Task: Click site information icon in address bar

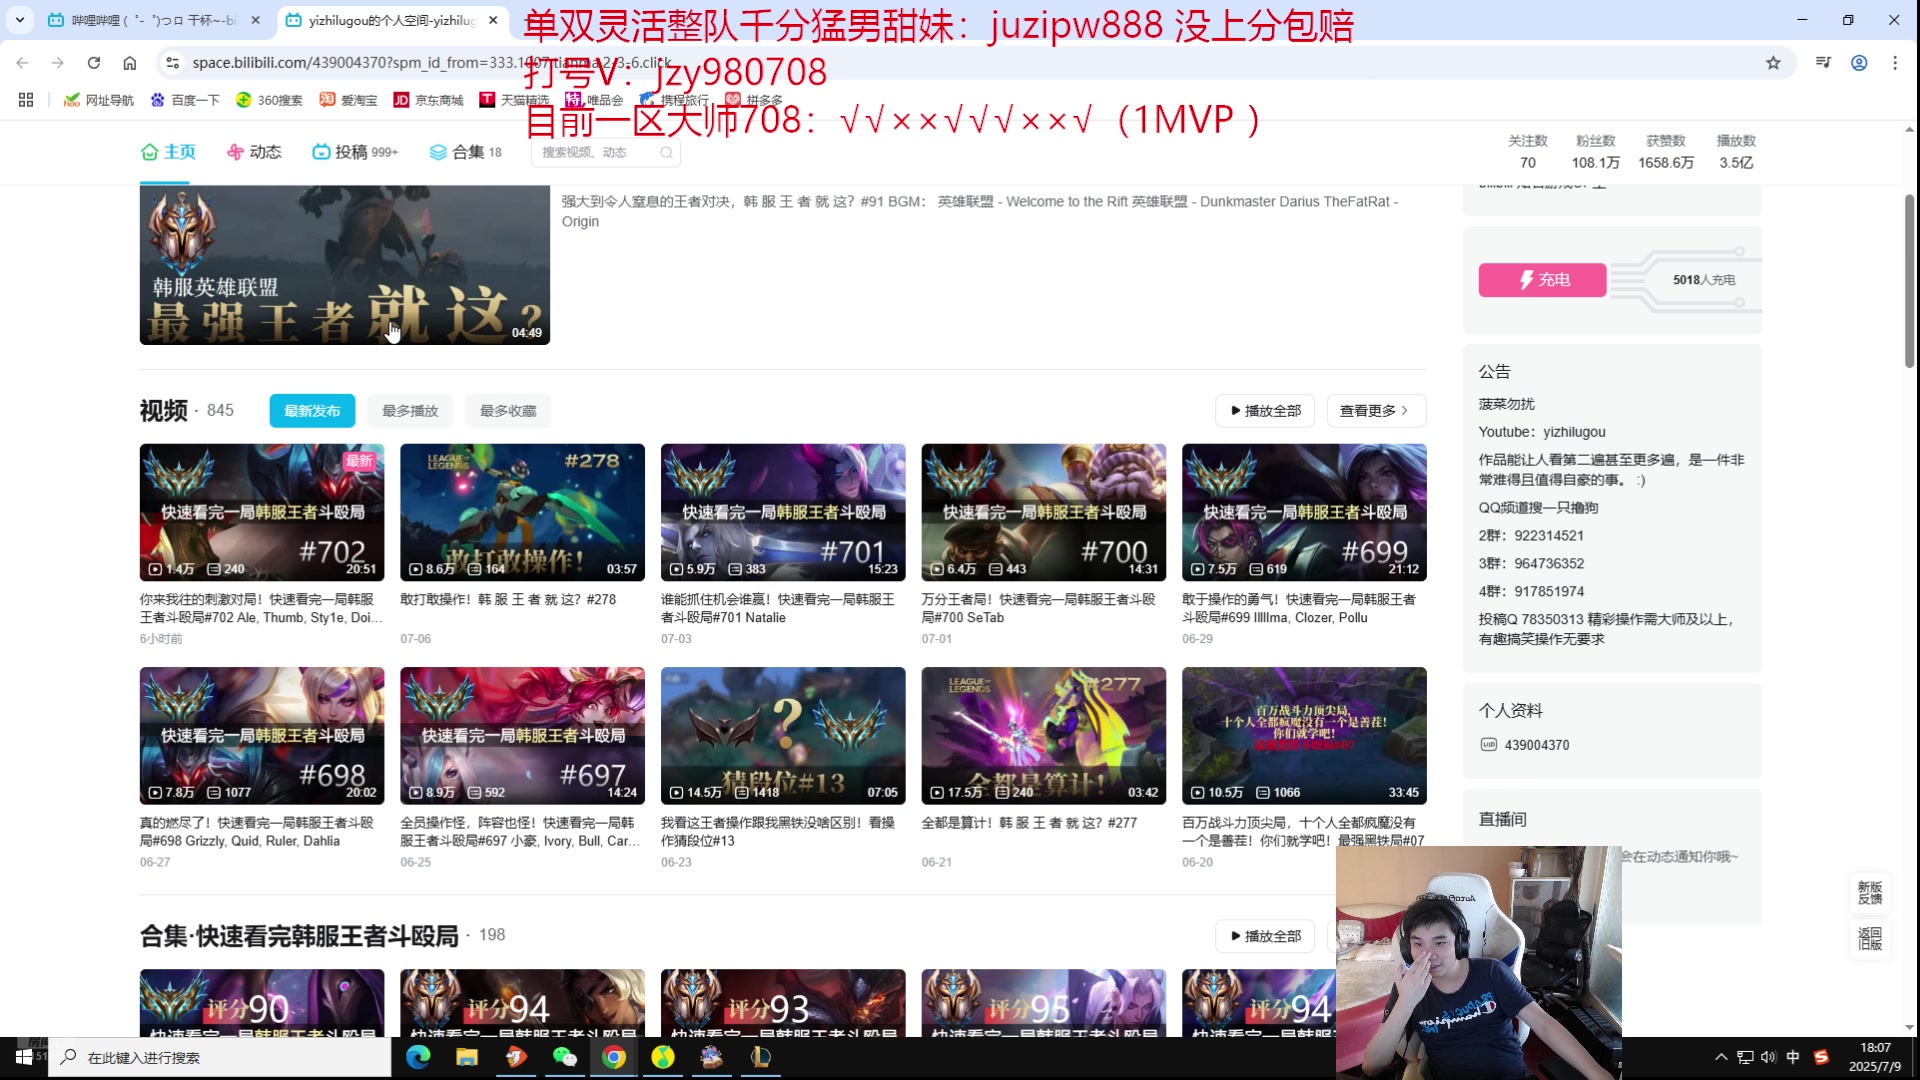Action: [172, 63]
